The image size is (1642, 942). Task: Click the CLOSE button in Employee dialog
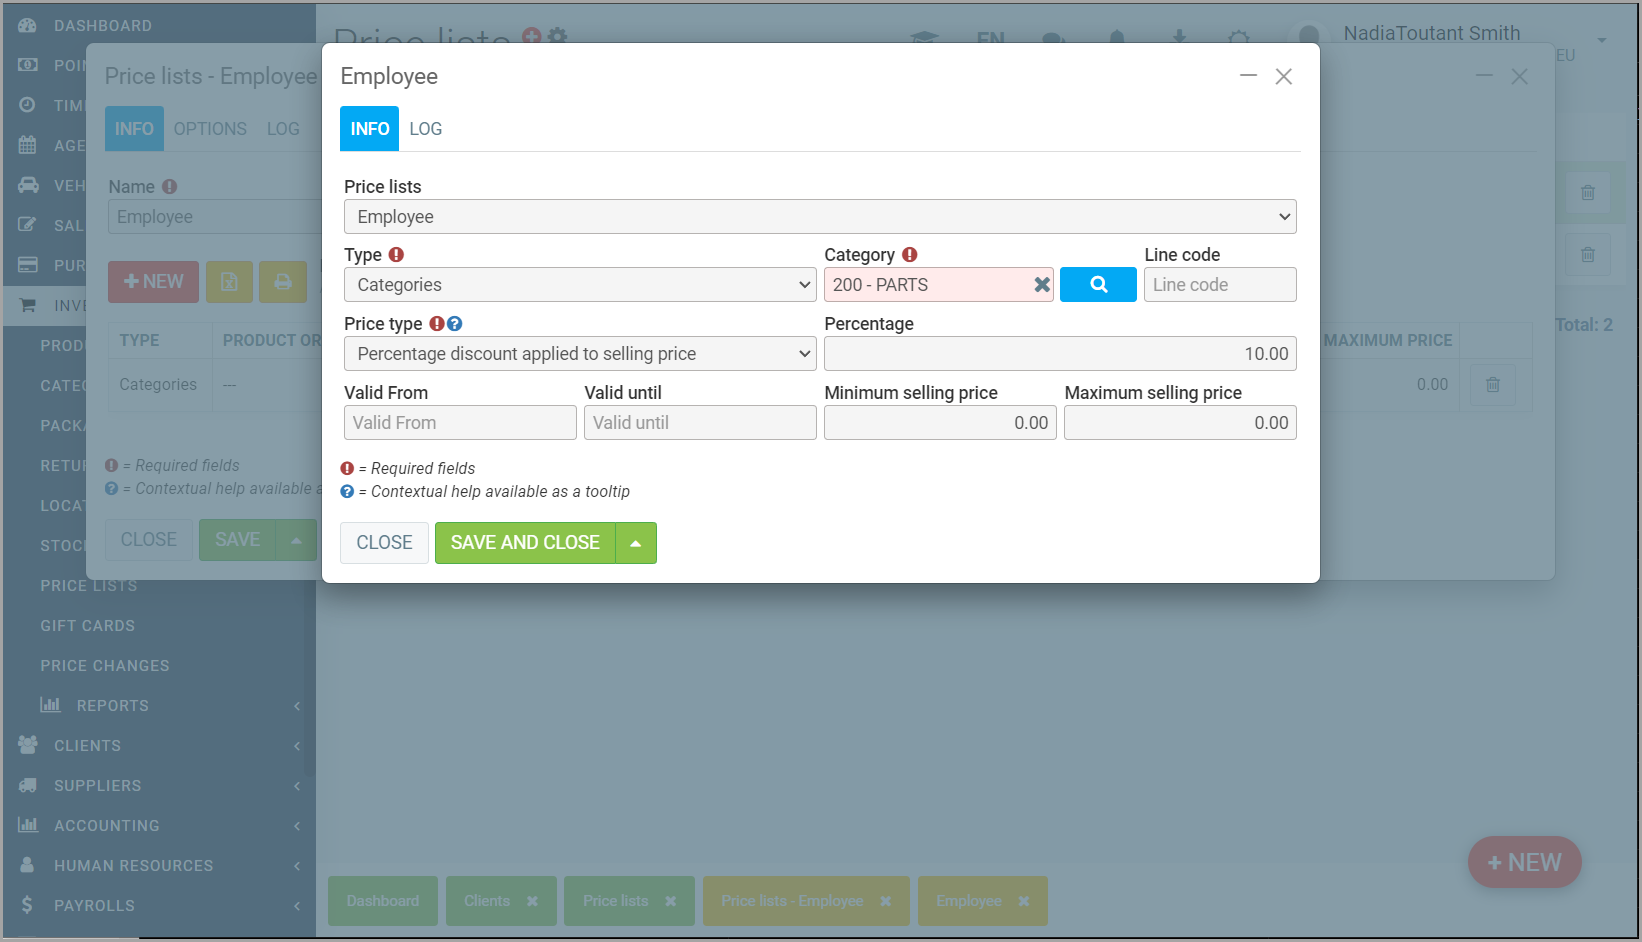(384, 543)
